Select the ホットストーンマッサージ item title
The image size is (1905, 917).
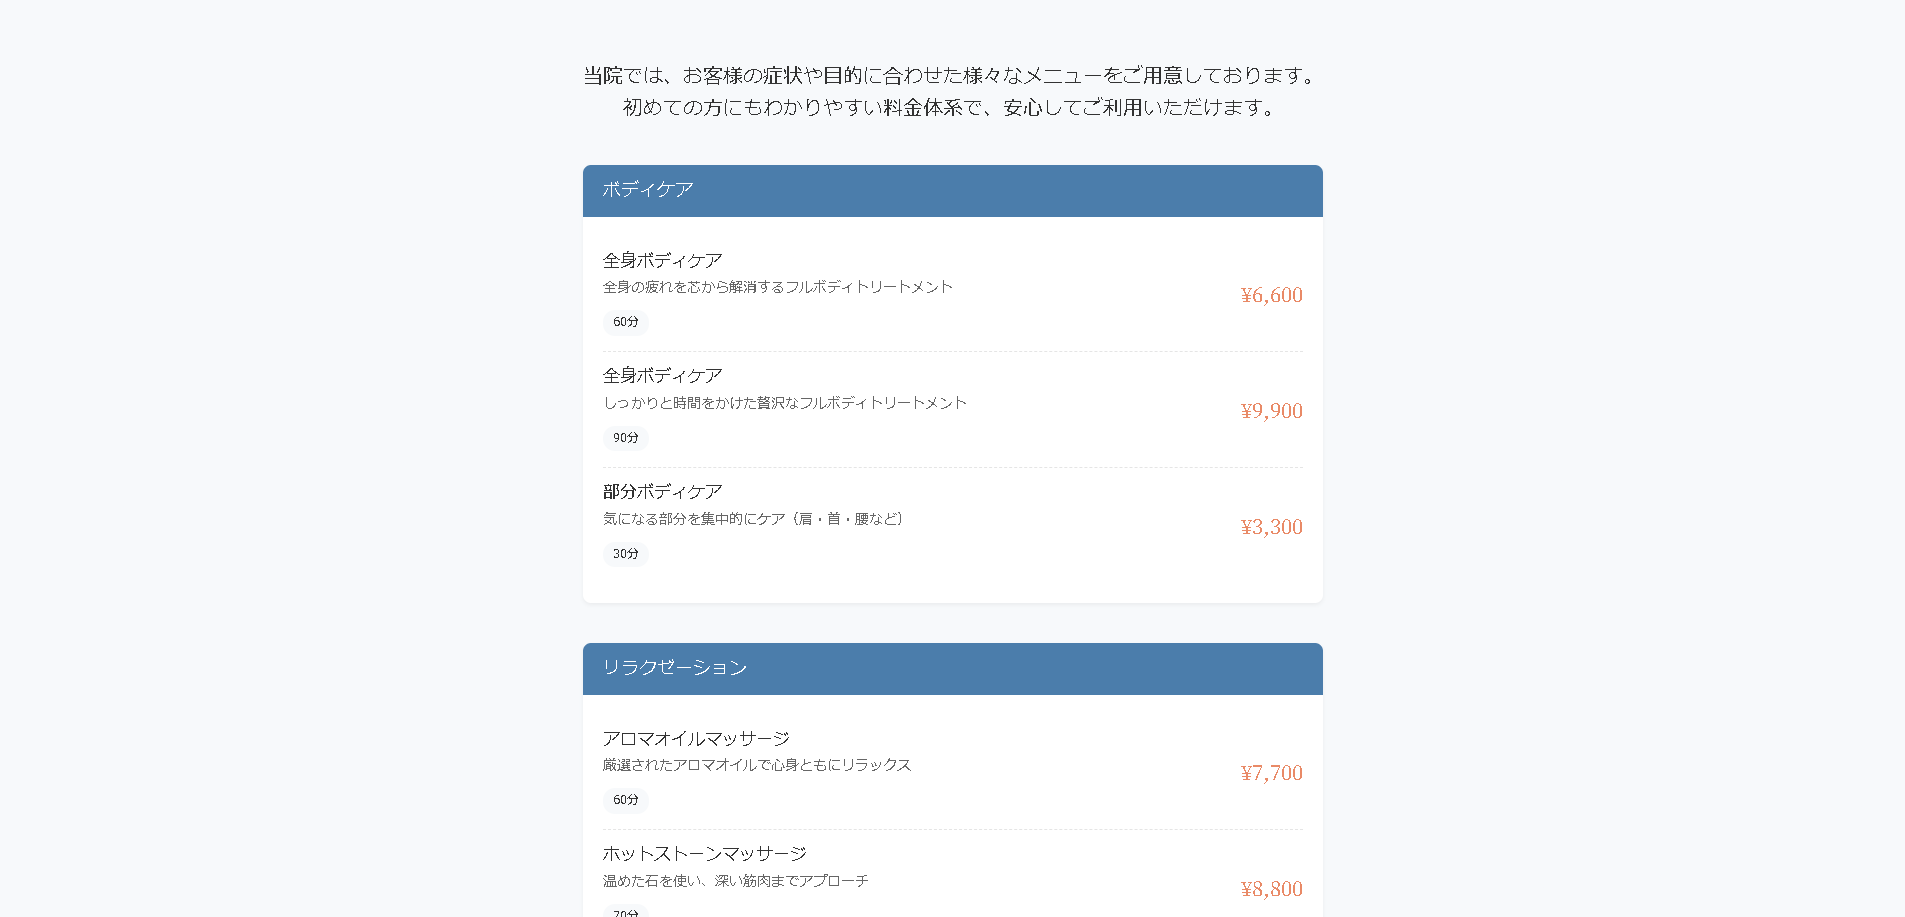704,854
